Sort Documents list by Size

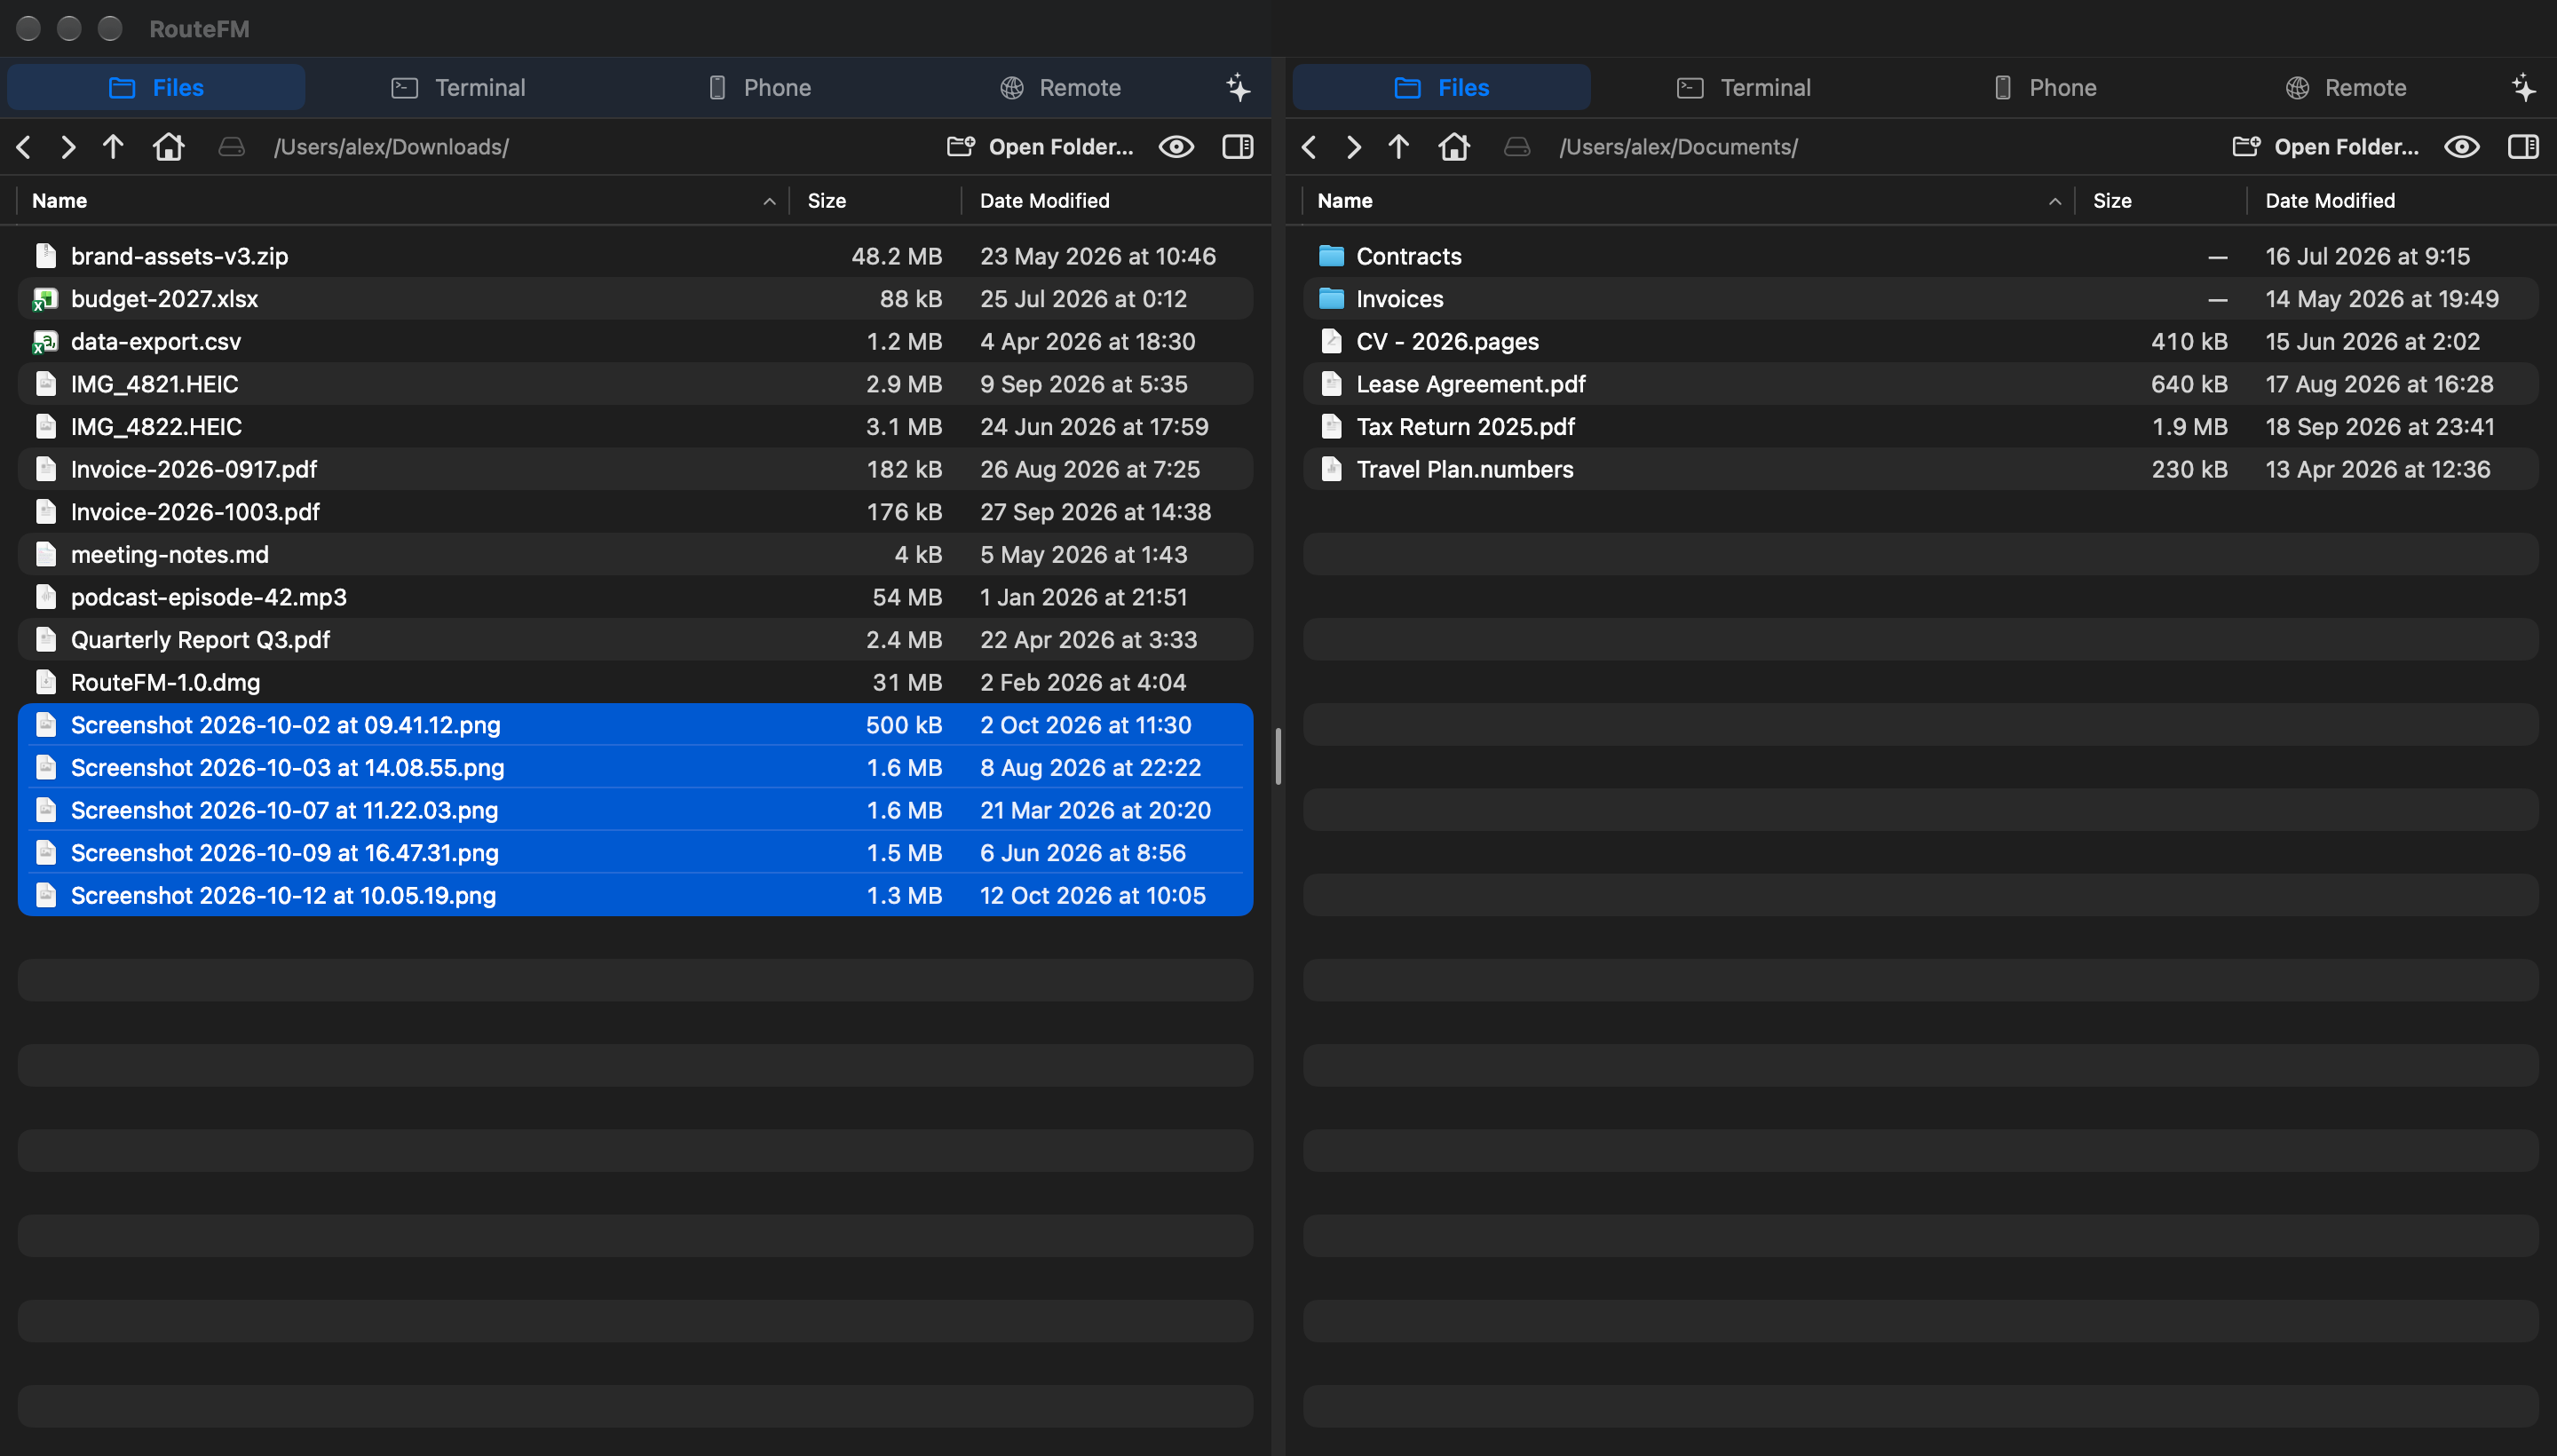[2161, 201]
